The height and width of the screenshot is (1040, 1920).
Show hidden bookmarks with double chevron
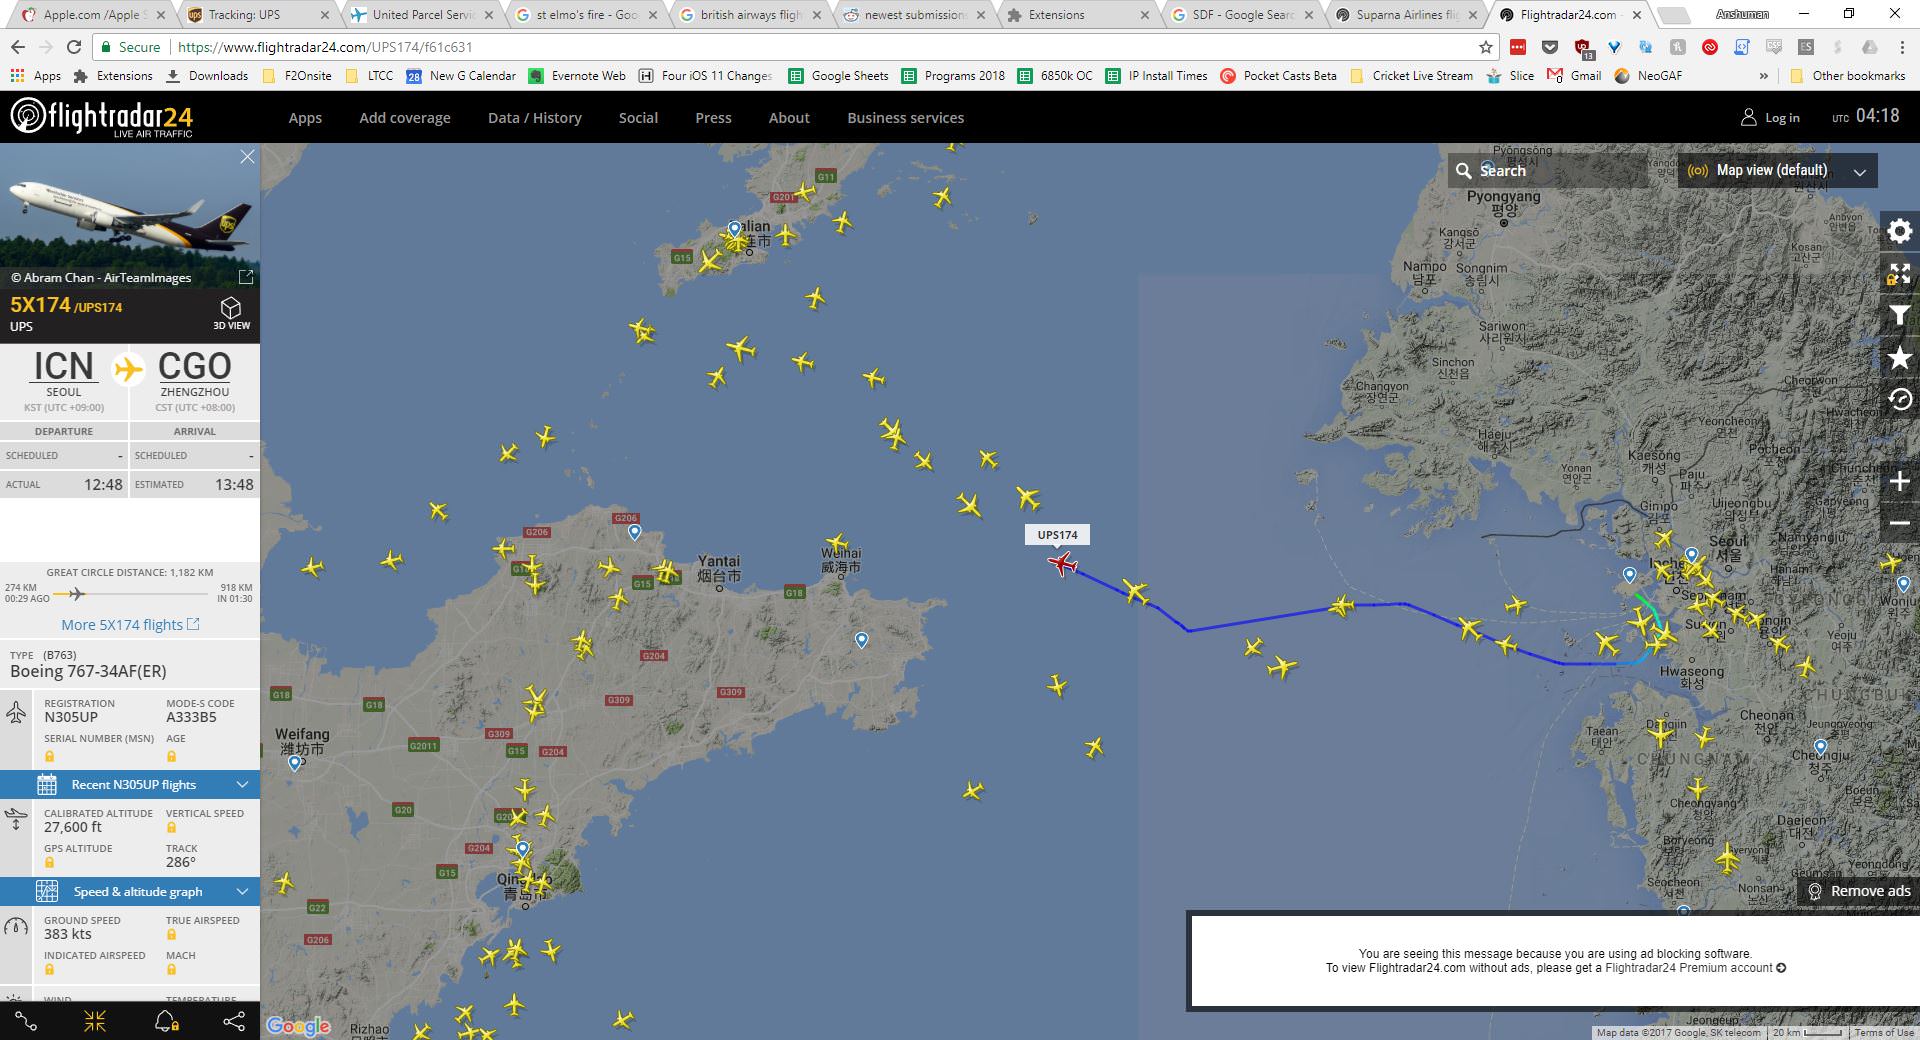pyautogui.click(x=1763, y=76)
